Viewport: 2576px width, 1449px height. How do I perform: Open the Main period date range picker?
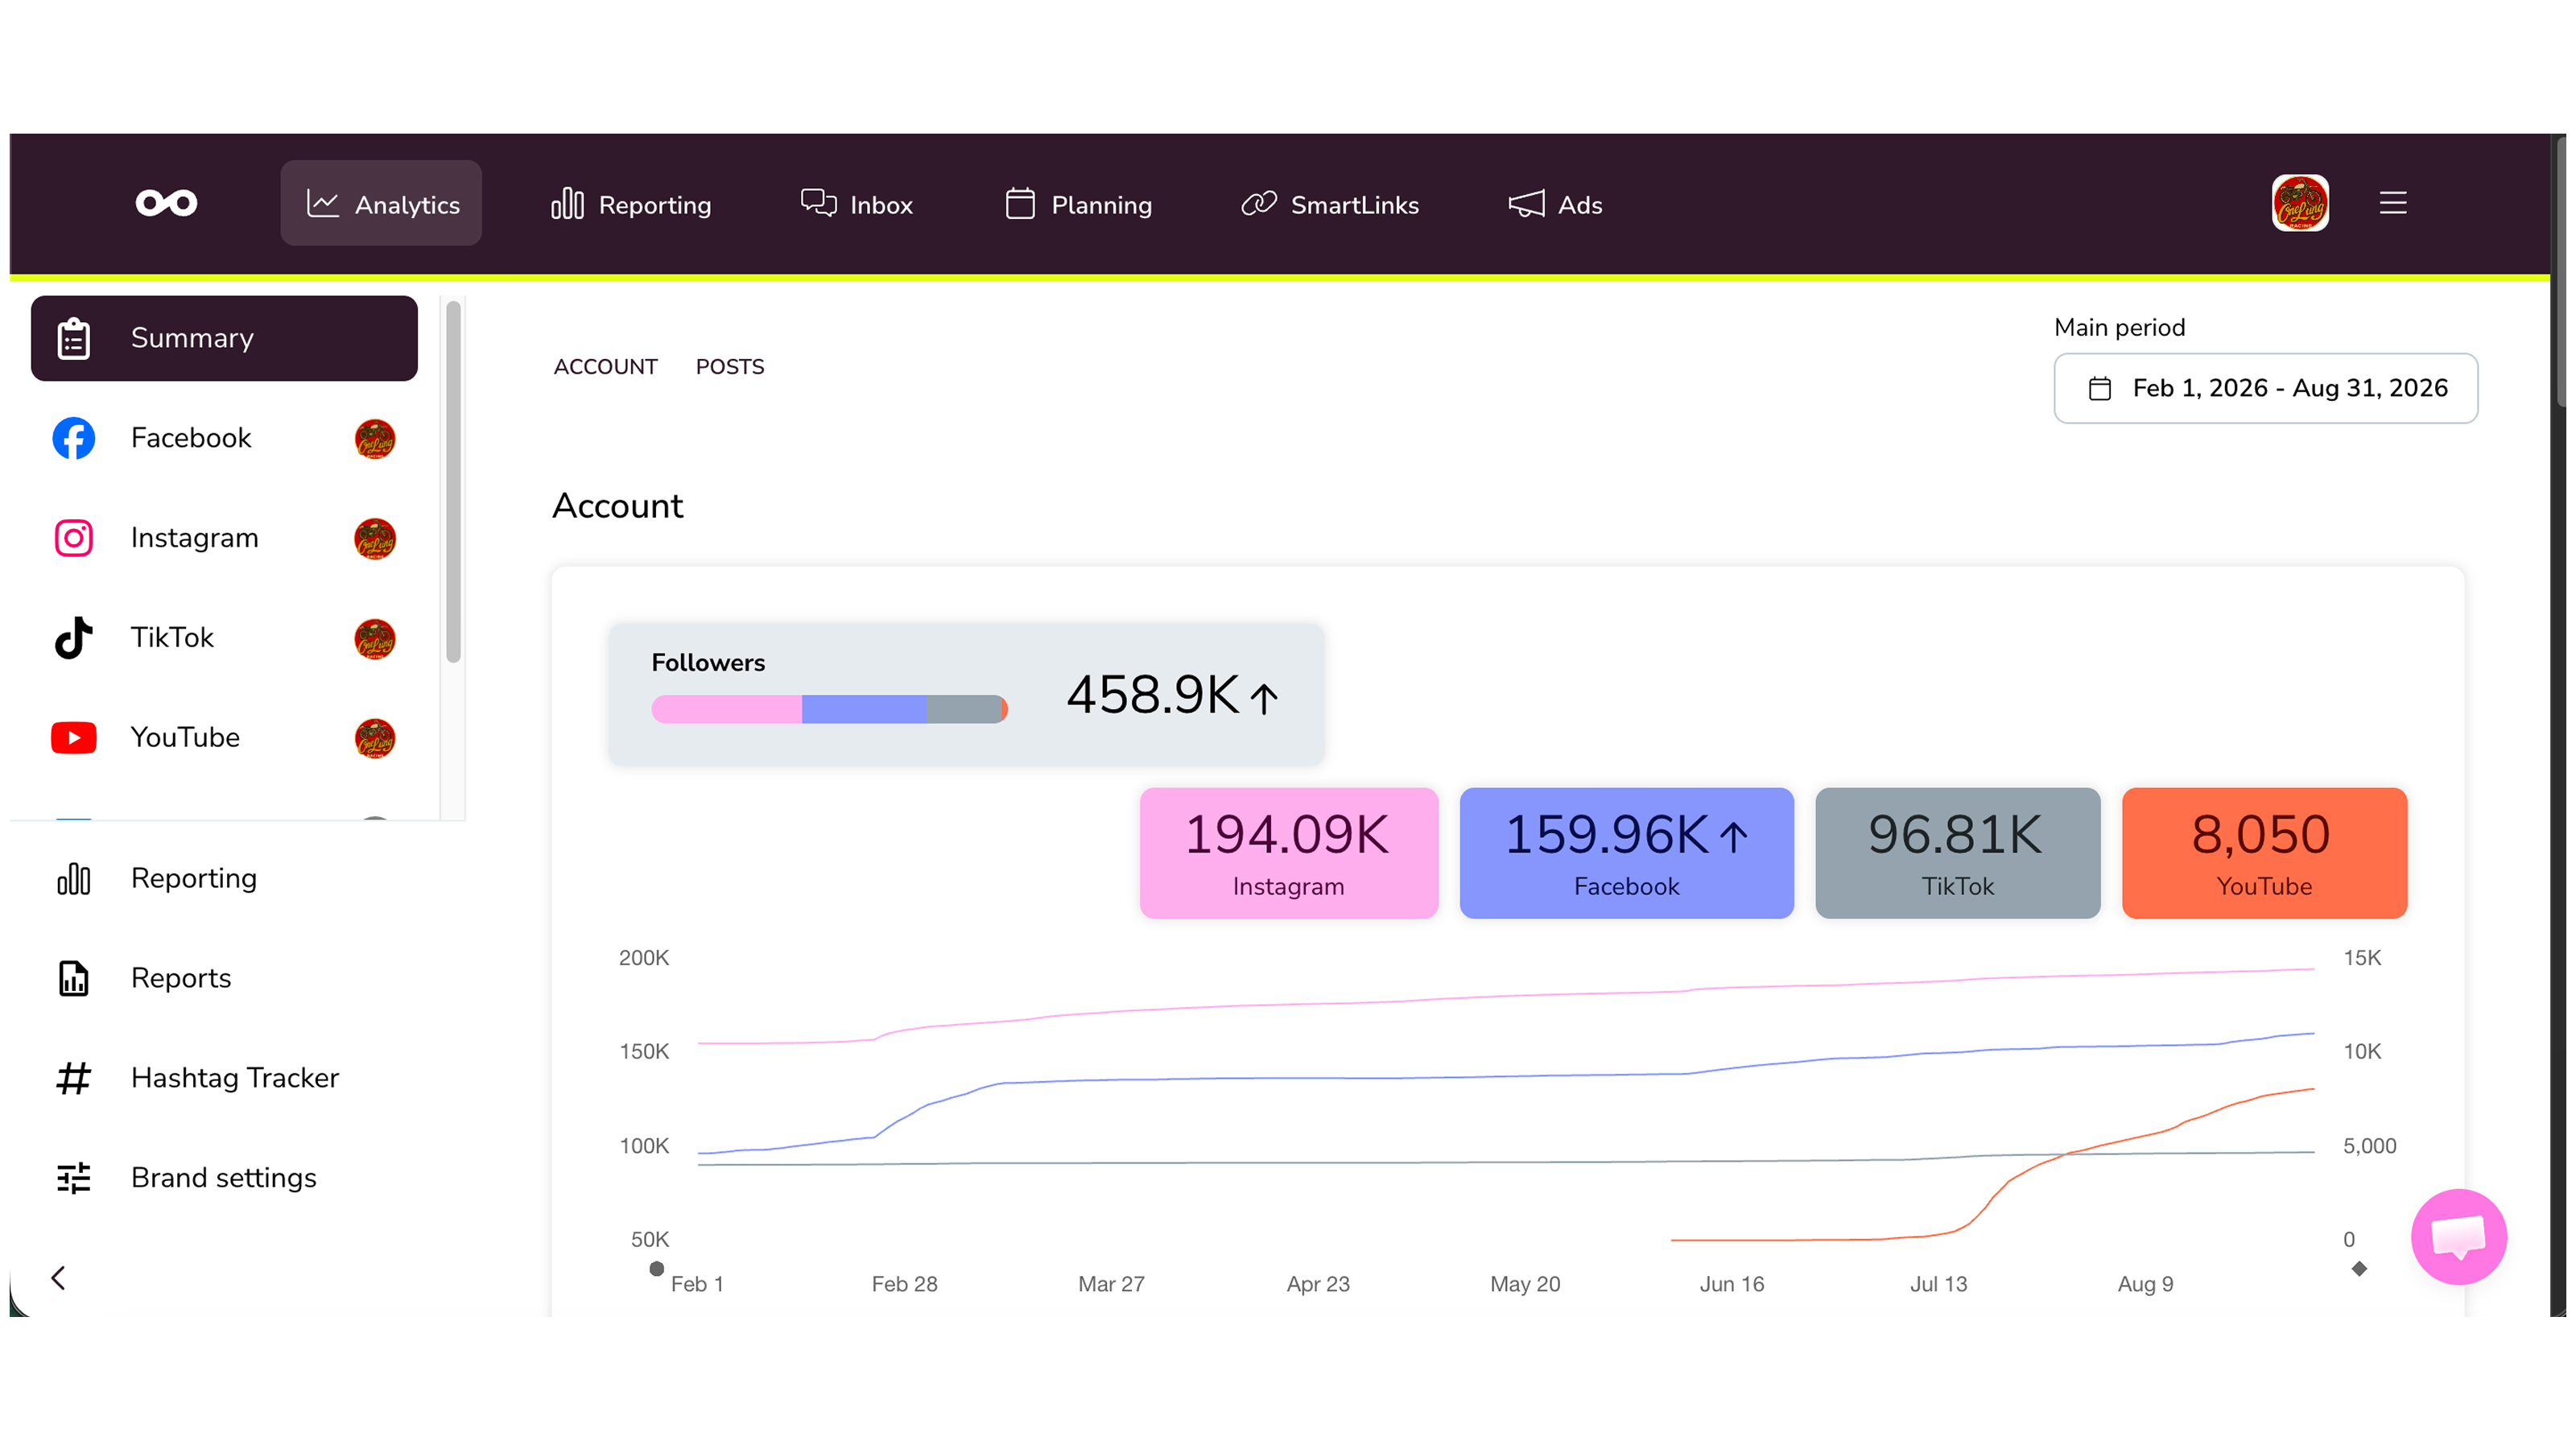[x=2266, y=388]
